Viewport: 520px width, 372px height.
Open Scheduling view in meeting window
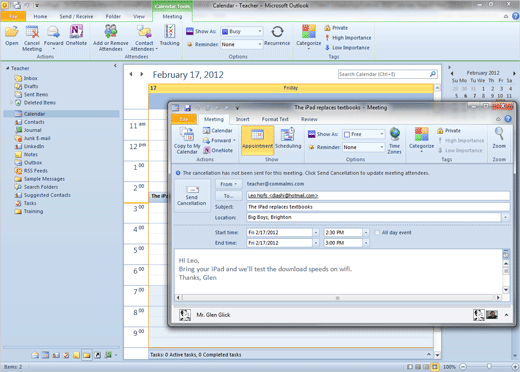(288, 138)
